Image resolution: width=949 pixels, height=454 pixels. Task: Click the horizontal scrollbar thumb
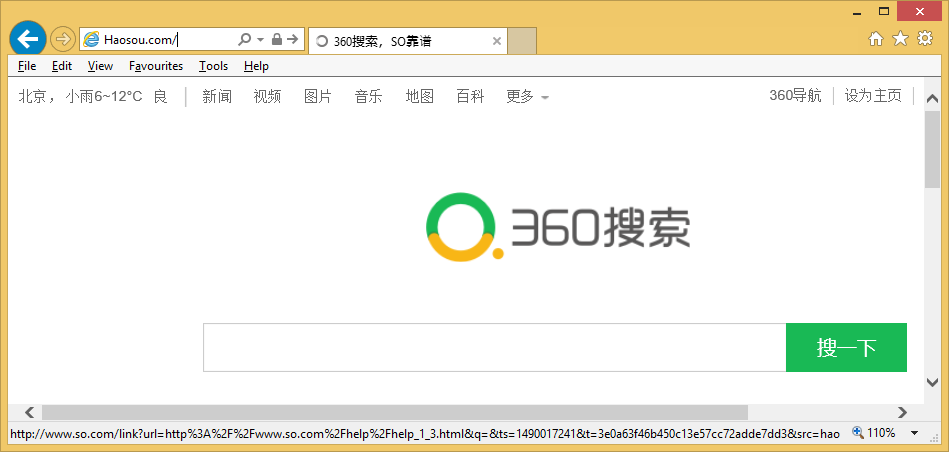394,412
